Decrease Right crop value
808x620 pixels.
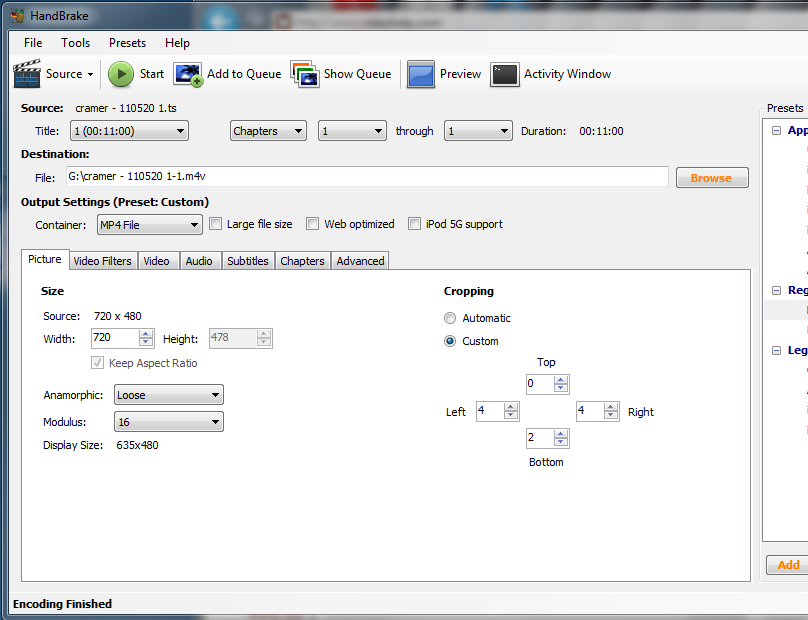click(x=611, y=415)
